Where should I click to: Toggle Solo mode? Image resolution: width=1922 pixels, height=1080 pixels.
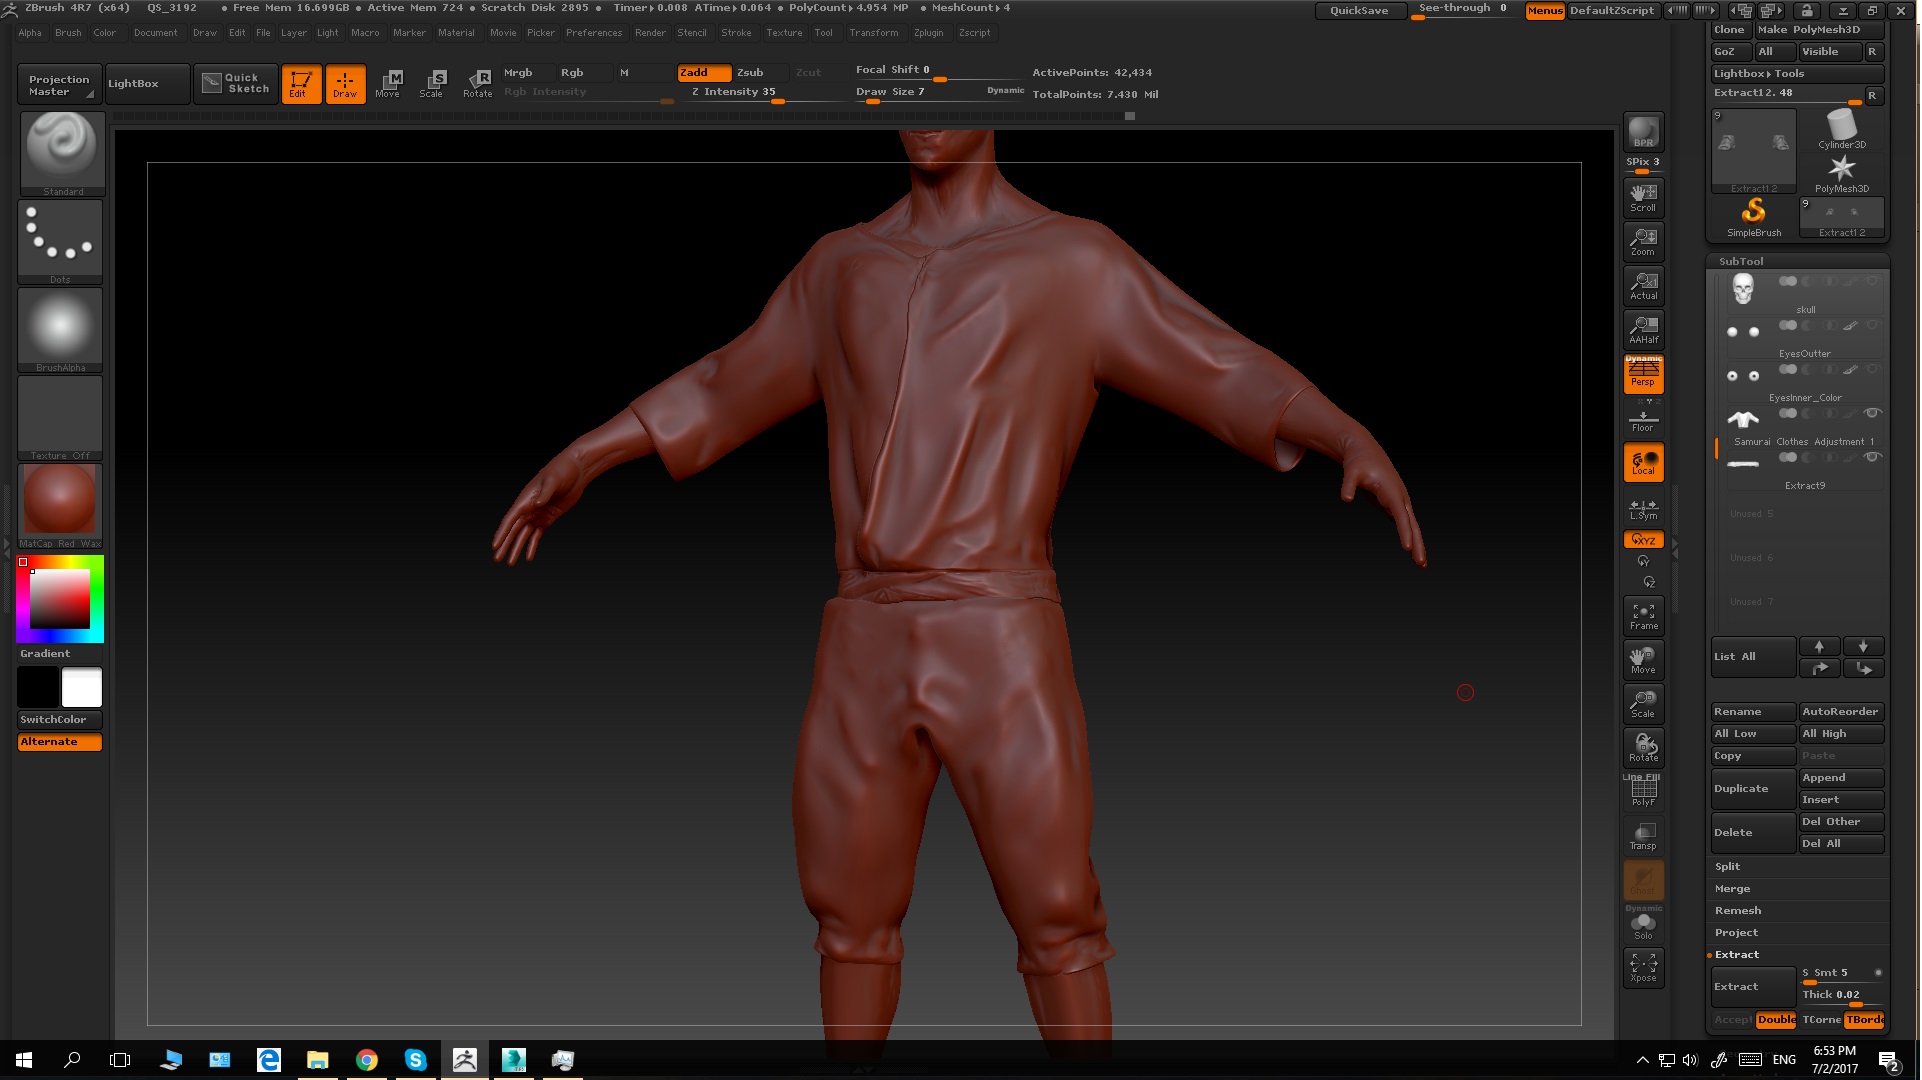click(x=1645, y=925)
